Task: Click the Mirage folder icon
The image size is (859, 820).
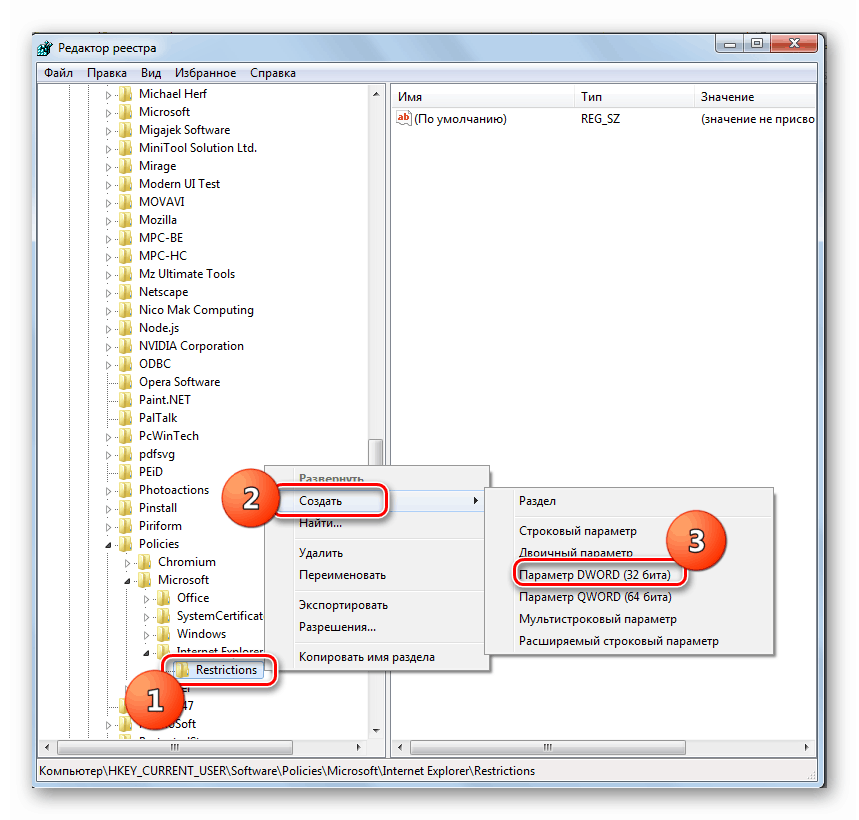Action: point(126,166)
